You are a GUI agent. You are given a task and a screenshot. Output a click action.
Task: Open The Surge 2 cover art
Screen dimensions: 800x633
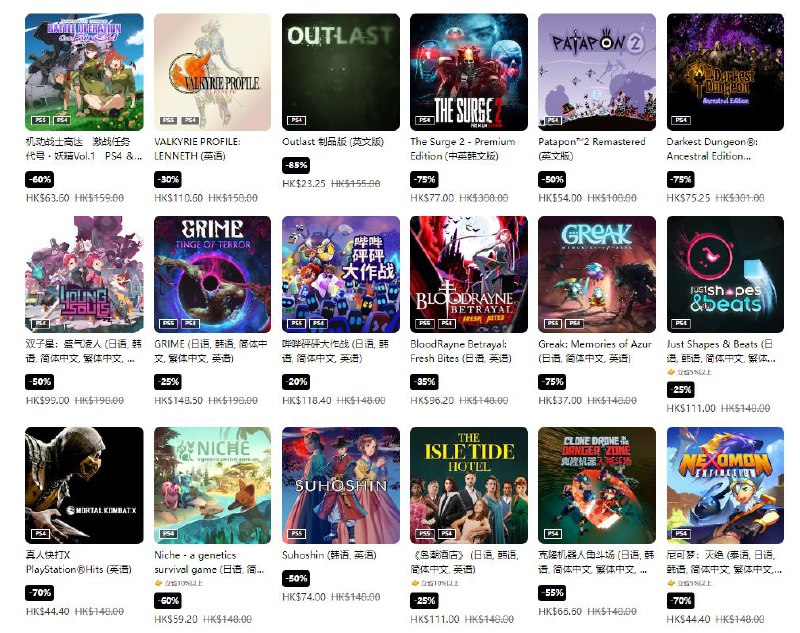click(469, 72)
